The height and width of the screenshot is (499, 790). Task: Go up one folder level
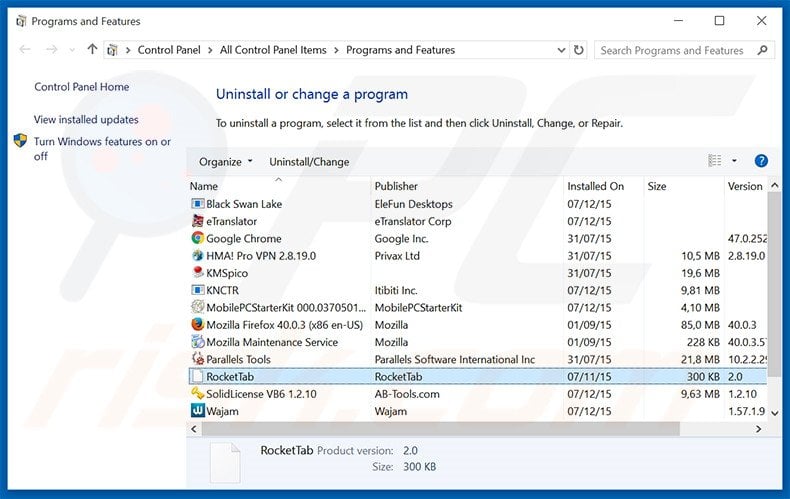point(92,49)
